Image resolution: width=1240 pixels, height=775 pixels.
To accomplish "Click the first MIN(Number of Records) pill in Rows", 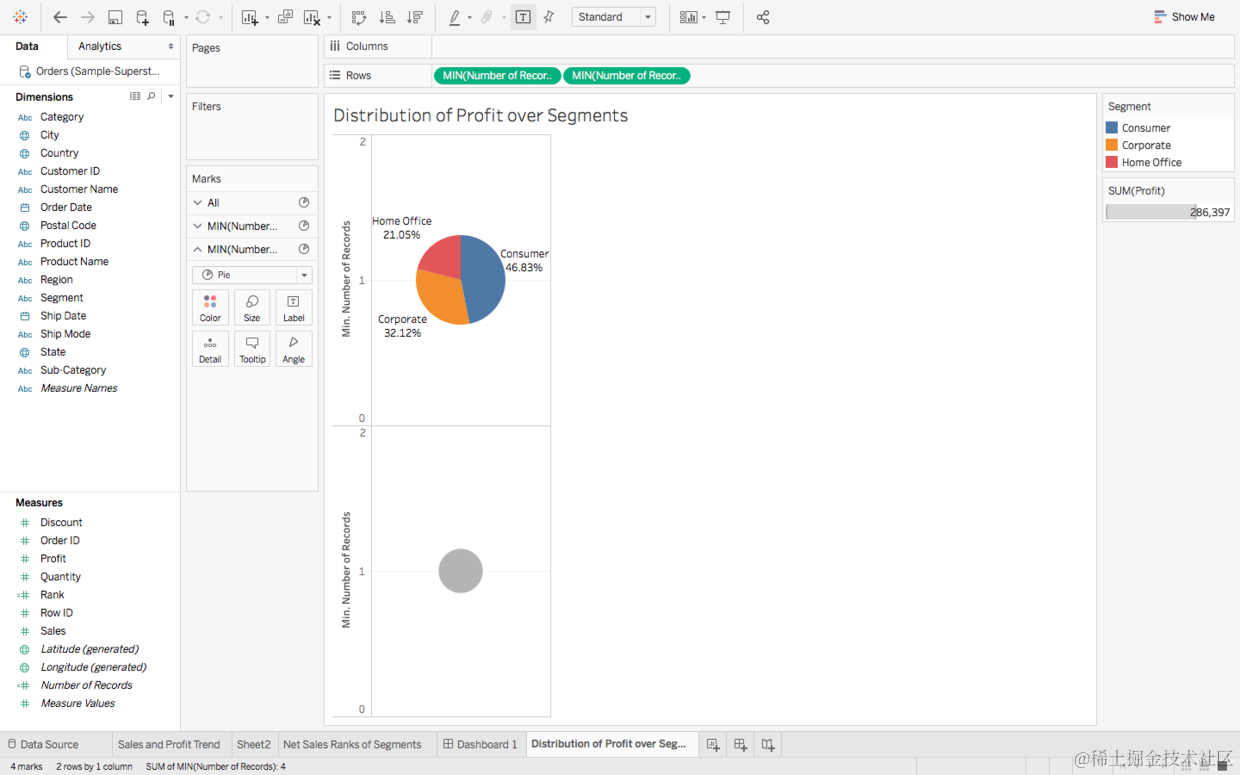I will [x=497, y=76].
